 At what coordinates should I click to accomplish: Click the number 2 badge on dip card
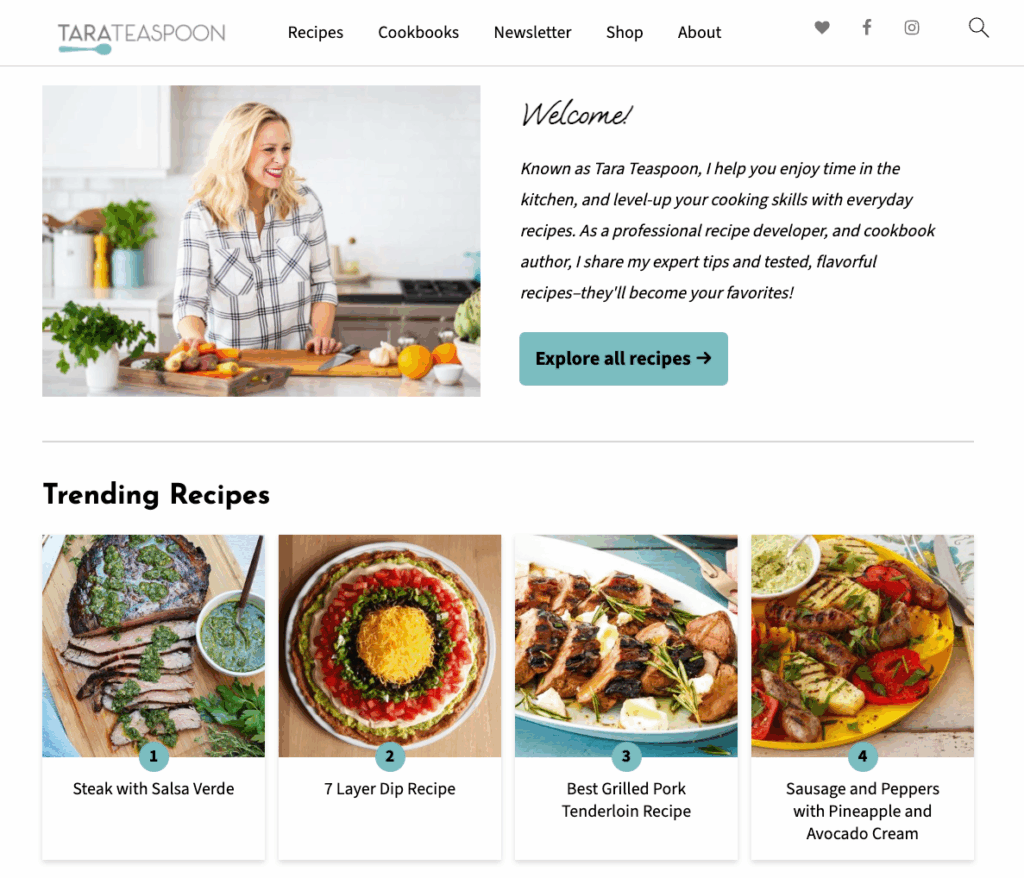coord(390,756)
